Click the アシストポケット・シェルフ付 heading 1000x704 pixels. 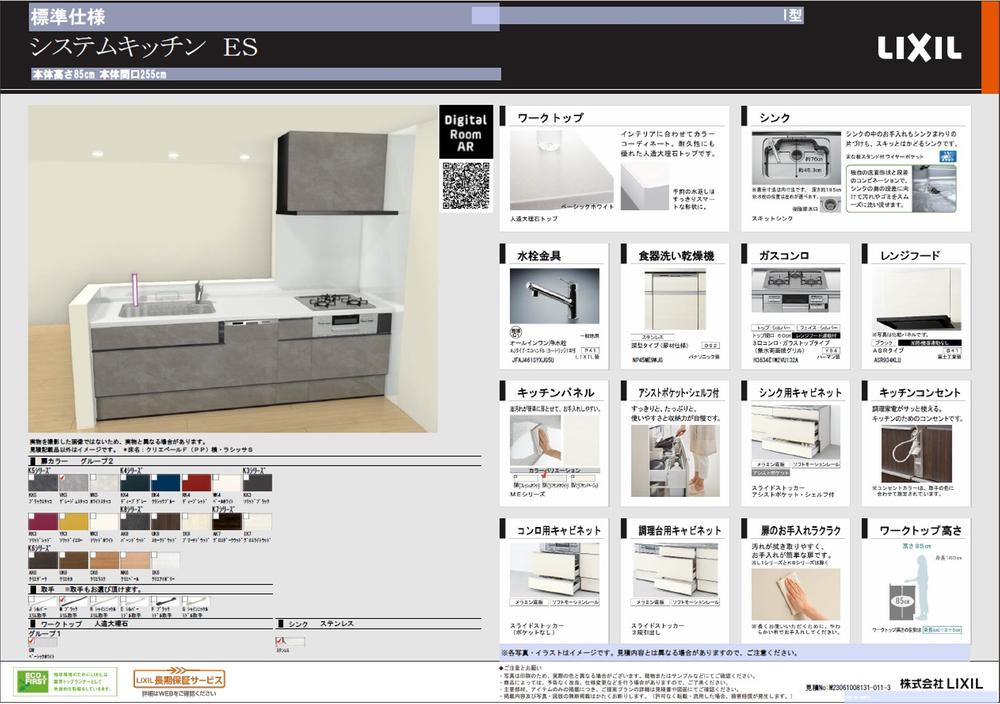[x=679, y=393]
